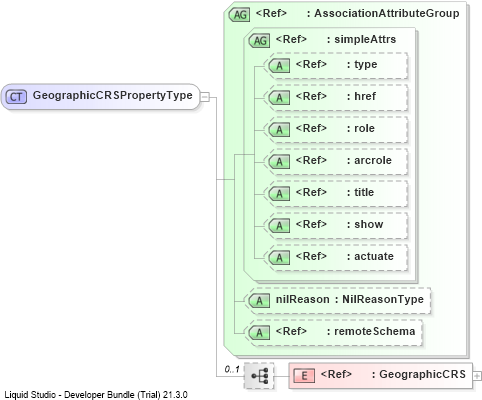Screen dimensions: 482x400
Task: Click the A icon for remoteSchema attribute
Action: pos(259,333)
